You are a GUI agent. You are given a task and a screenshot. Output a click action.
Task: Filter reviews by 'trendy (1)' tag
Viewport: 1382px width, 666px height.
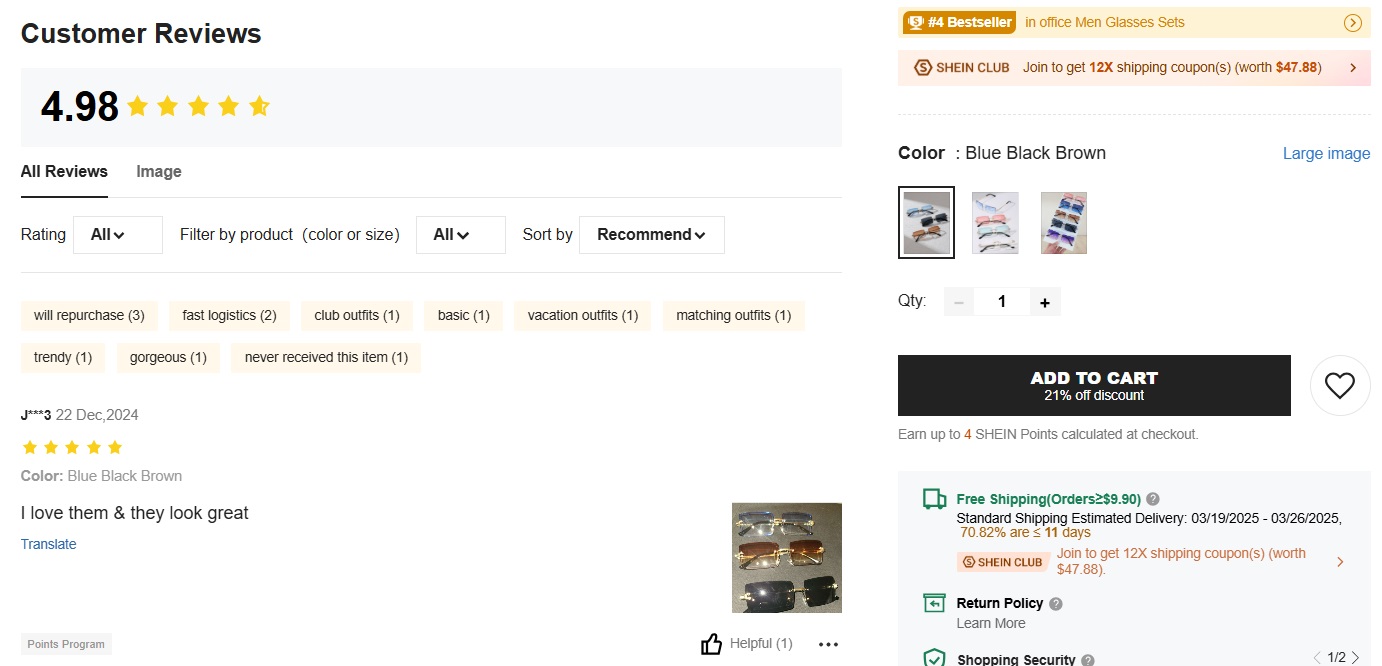(63, 358)
